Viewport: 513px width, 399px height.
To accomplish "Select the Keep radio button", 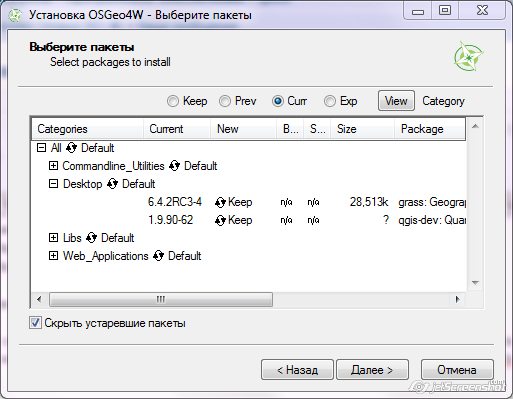I will pos(173,101).
